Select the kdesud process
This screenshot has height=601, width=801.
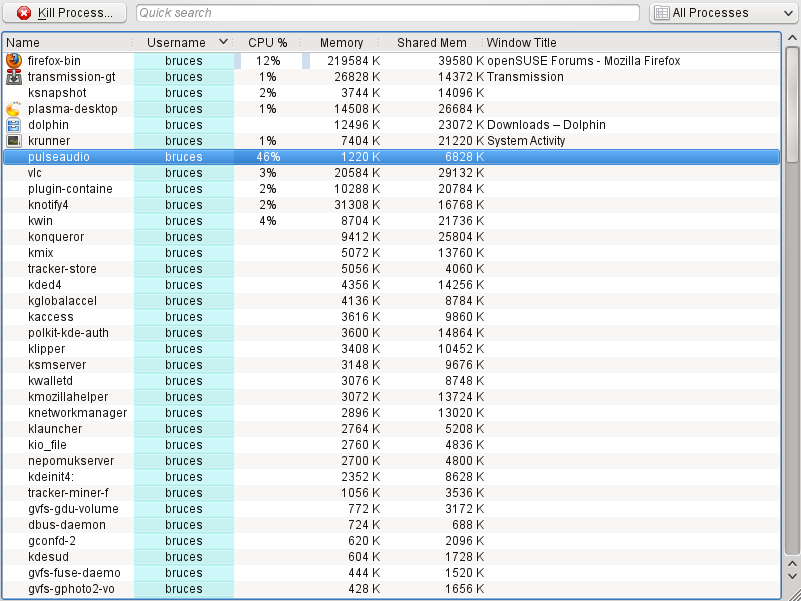click(48, 557)
